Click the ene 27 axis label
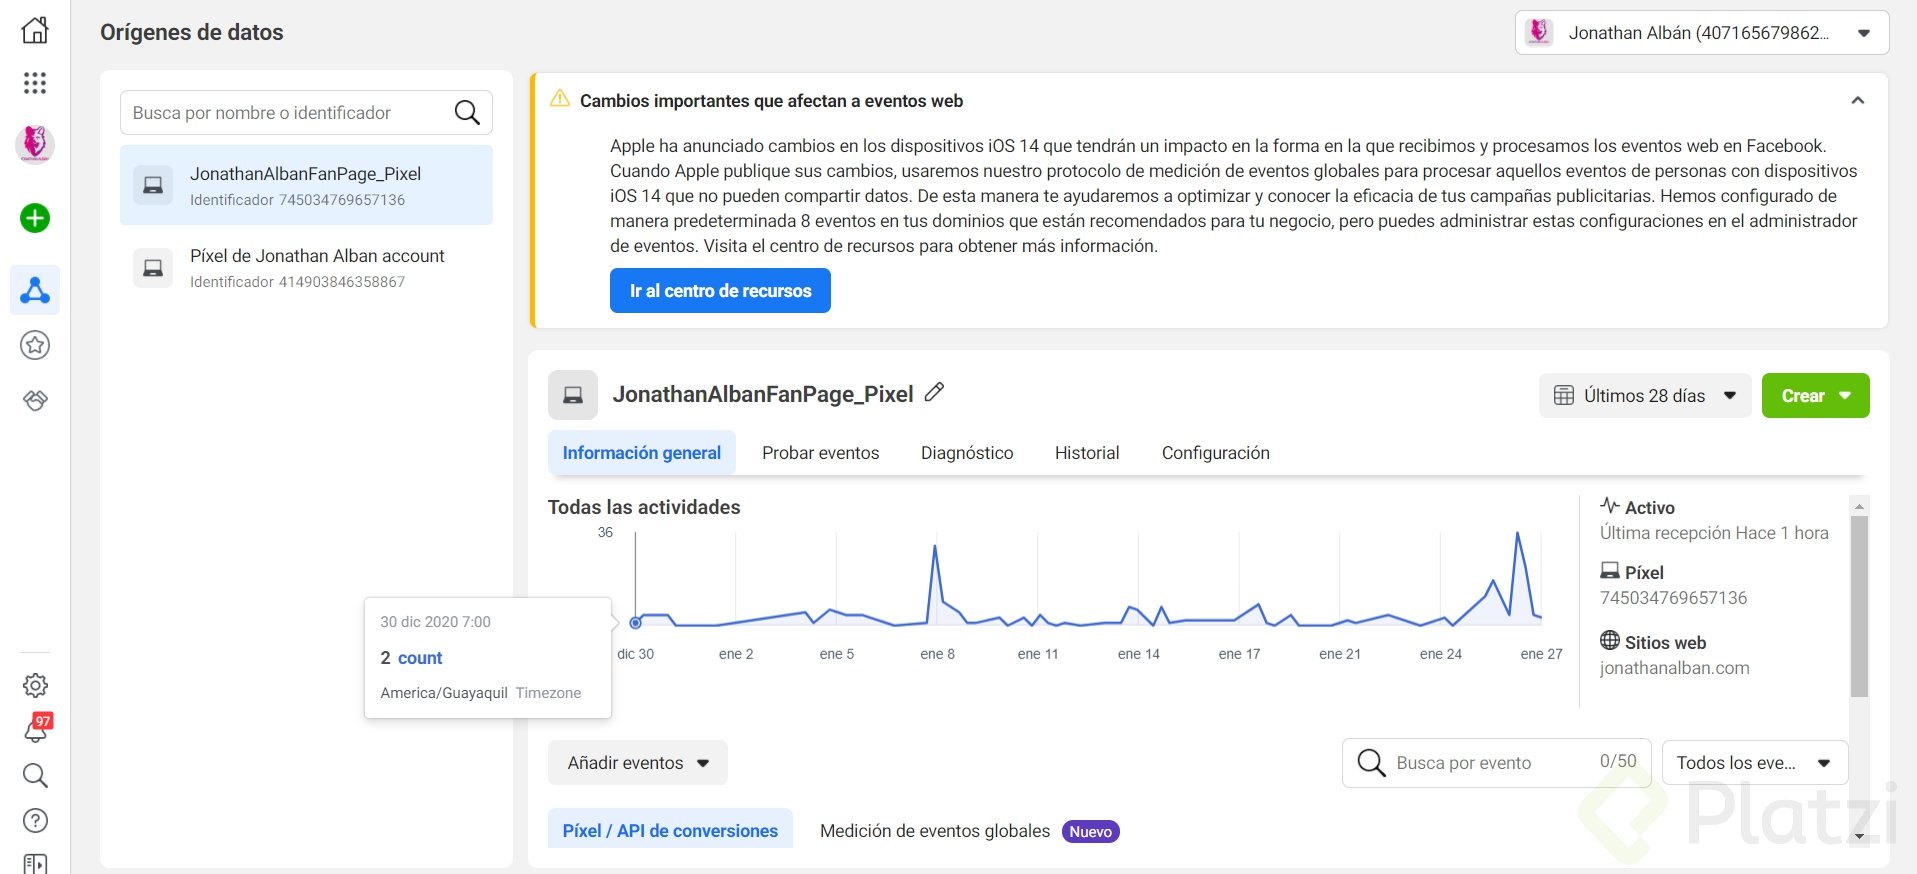 pos(1541,654)
